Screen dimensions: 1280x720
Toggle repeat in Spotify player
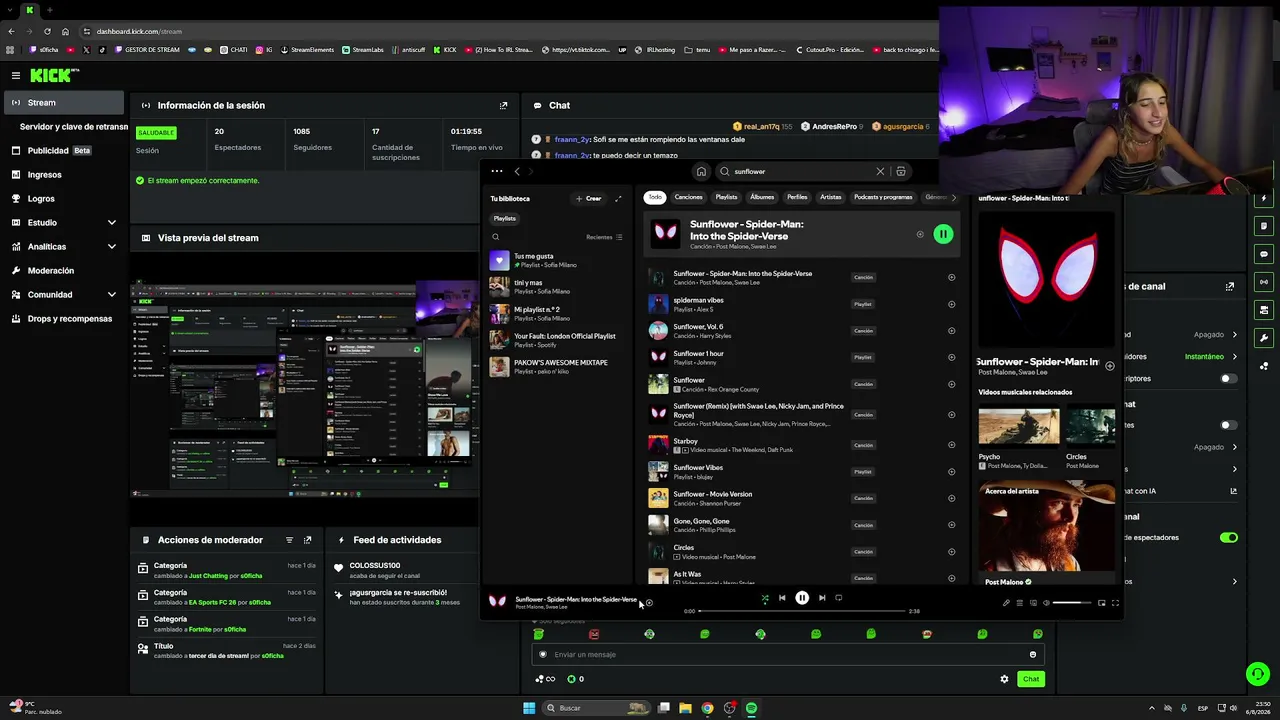(839, 598)
